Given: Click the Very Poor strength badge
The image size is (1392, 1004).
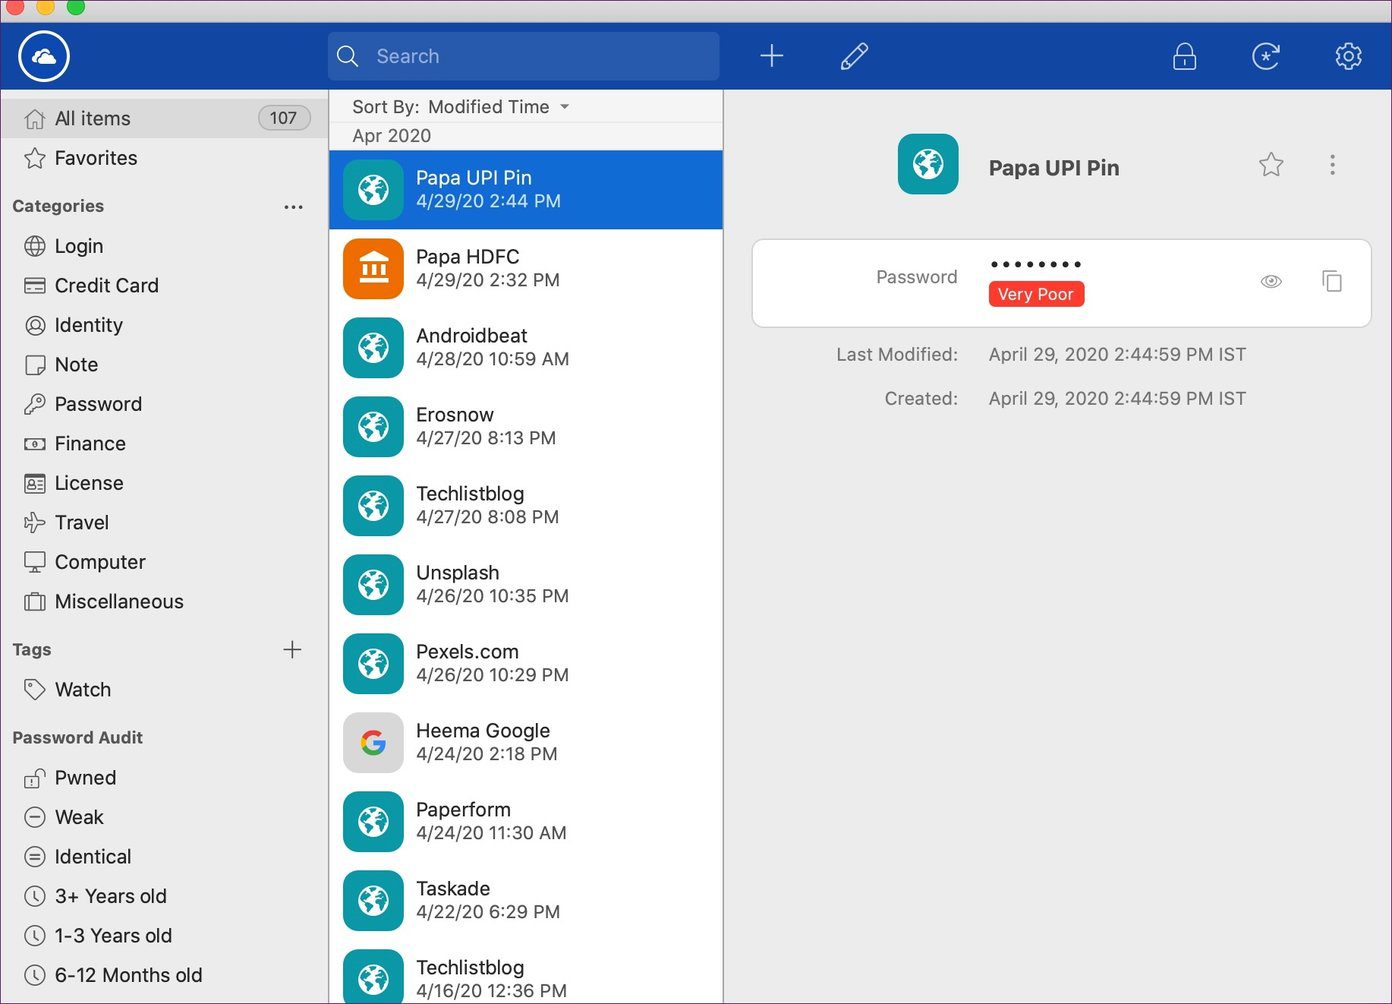Looking at the screenshot, I should 1036,294.
